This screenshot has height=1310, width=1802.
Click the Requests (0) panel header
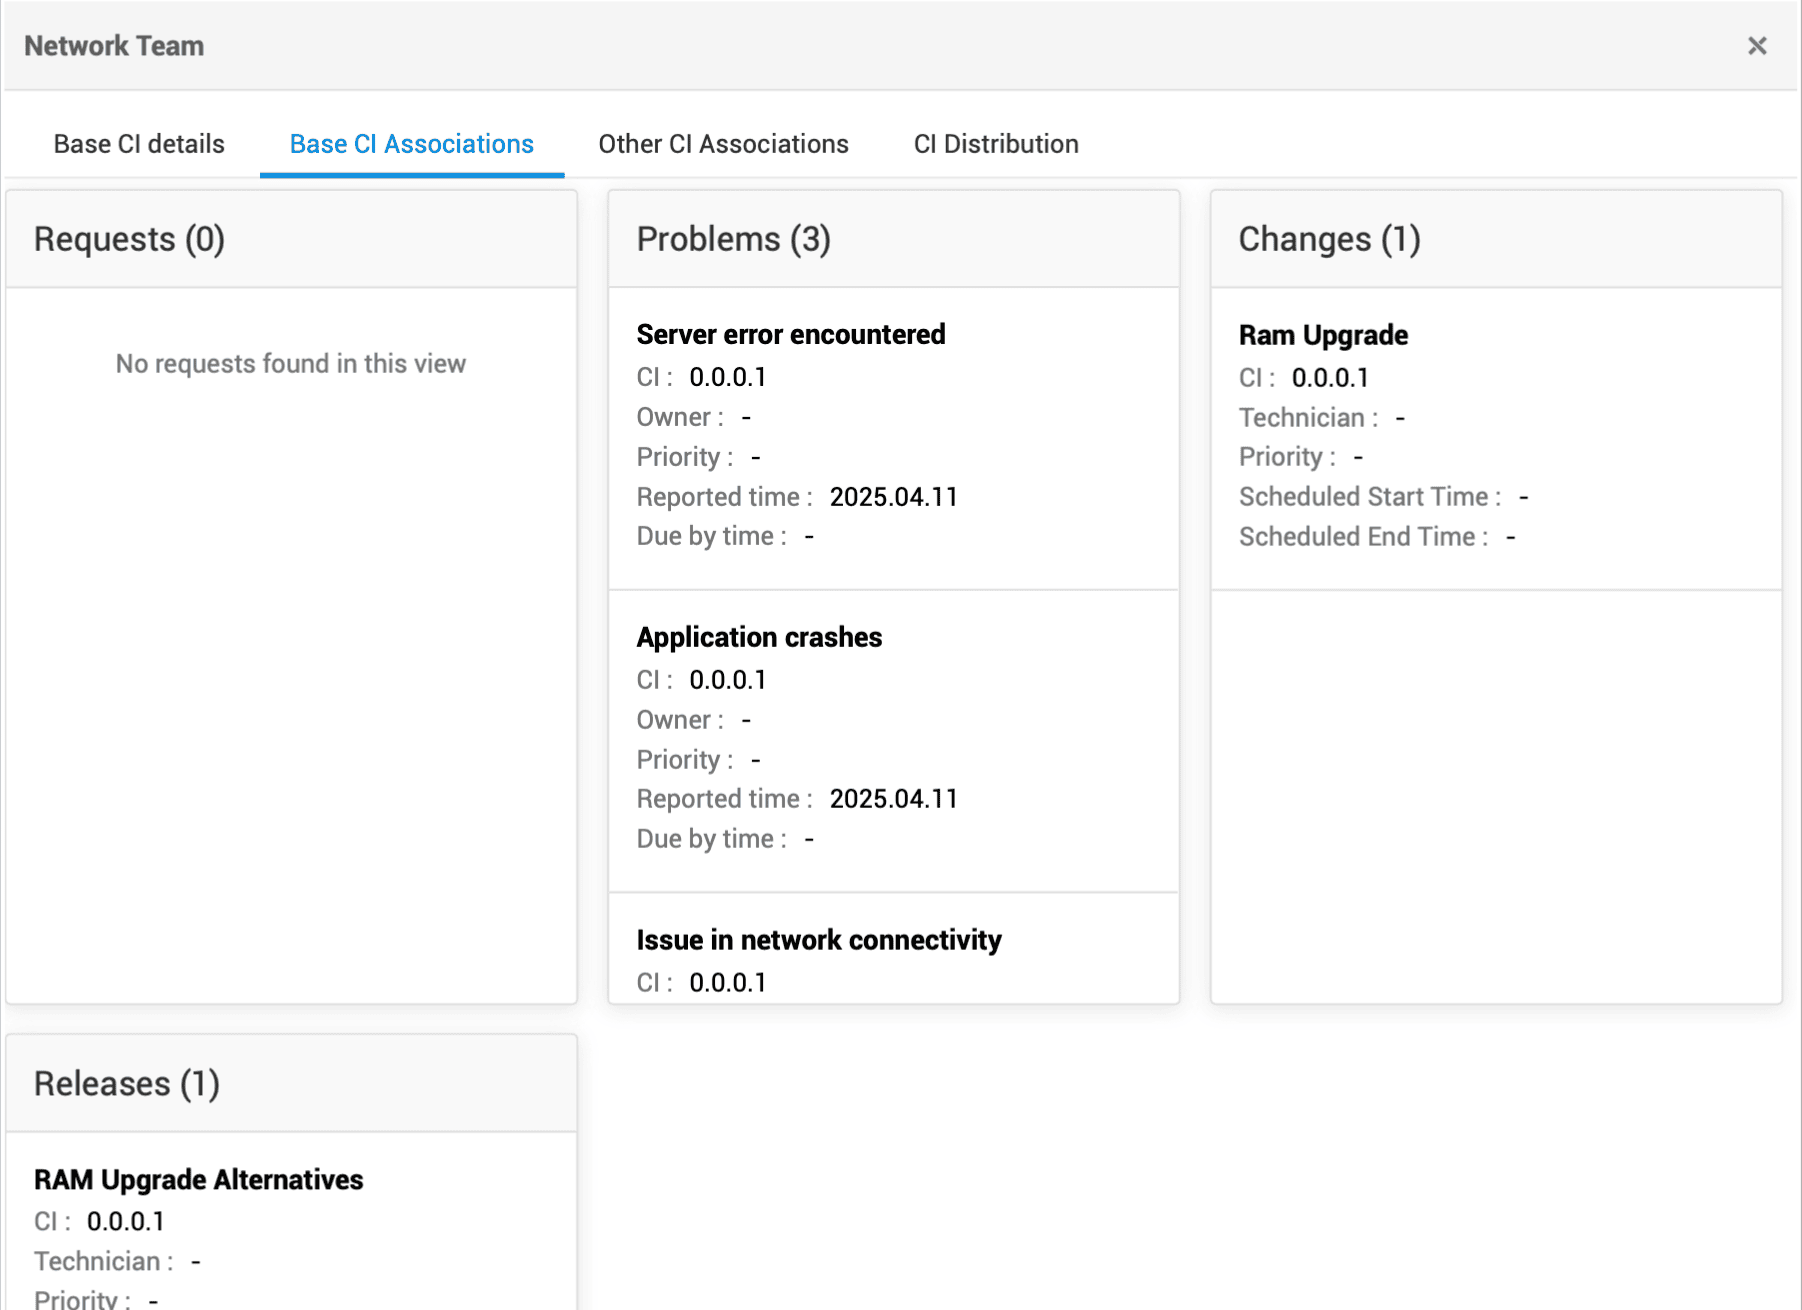point(129,239)
